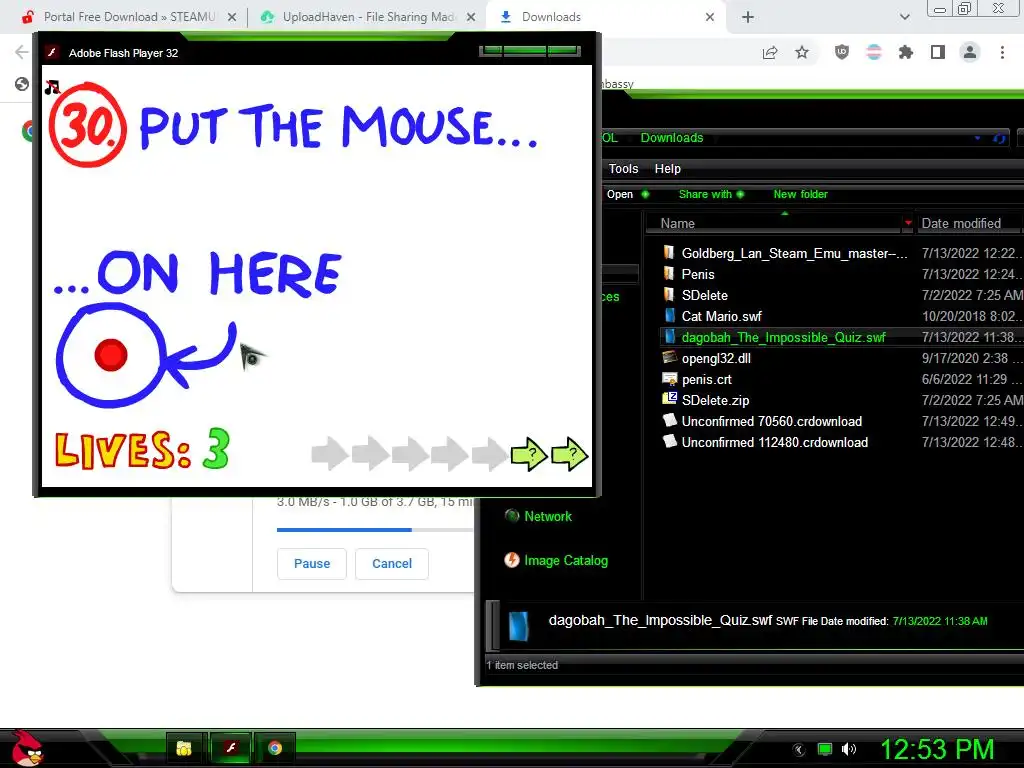Open the address bar history dropdown
The image size is (1024, 768).
point(978,138)
